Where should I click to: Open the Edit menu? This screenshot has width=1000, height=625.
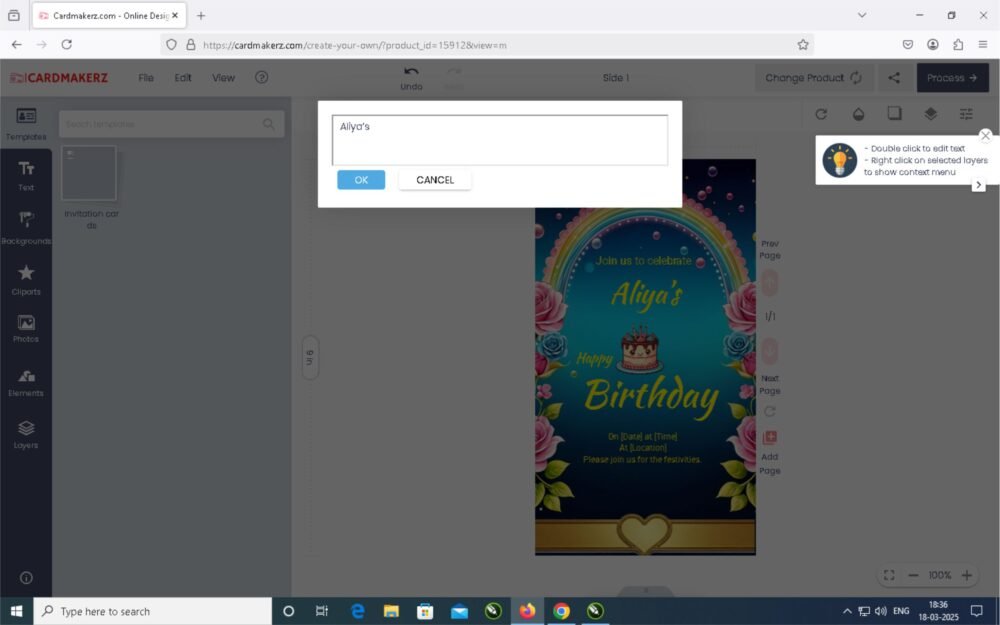tap(183, 78)
